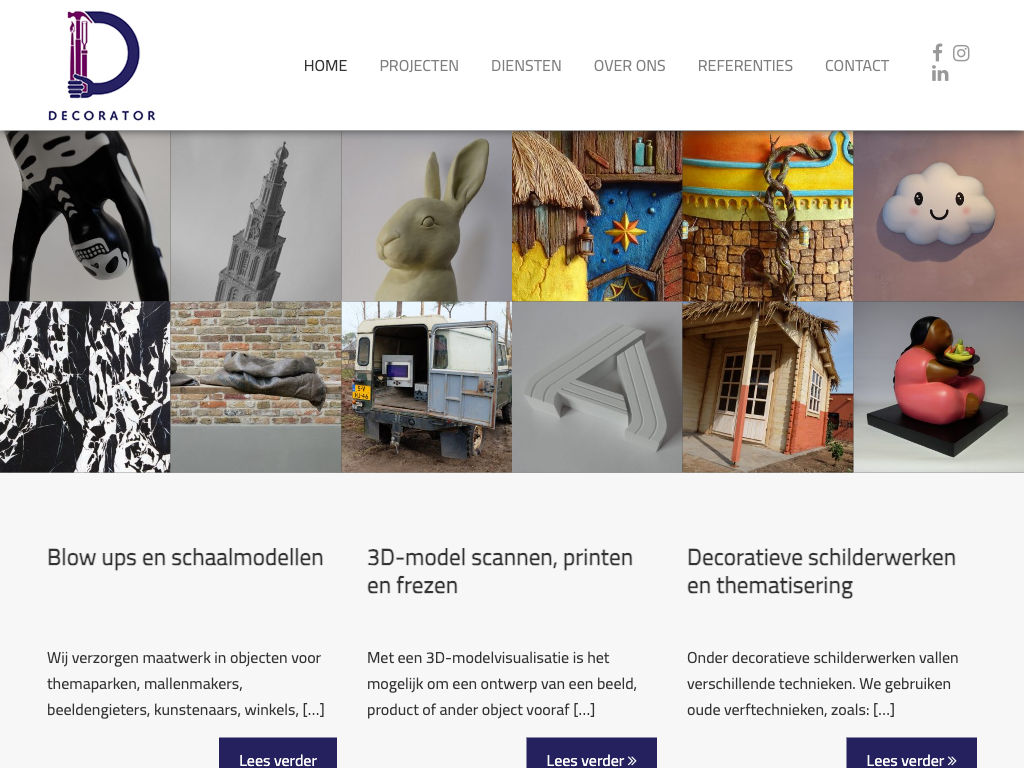Go to the HOME menu item
This screenshot has height=768, width=1024.
pos(325,65)
